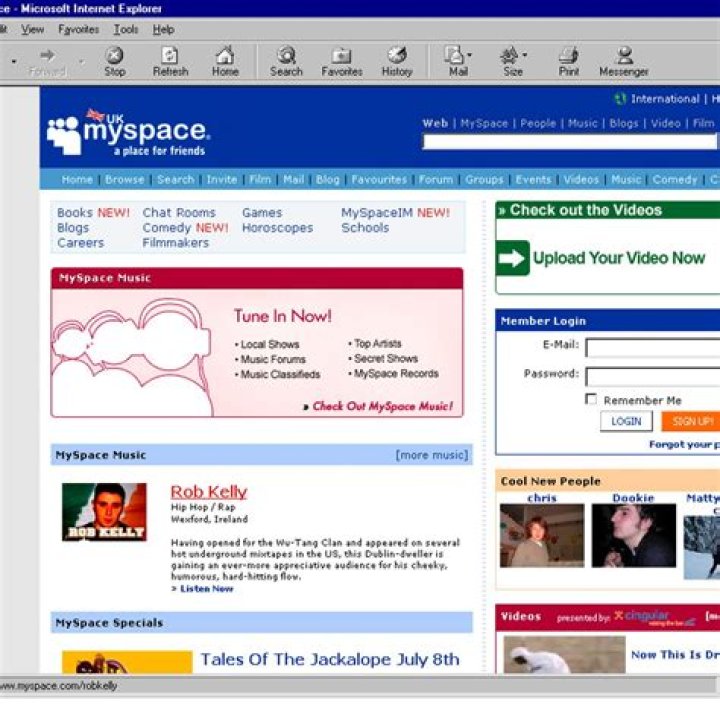
Task: Open the Filmmakers link
Action: pos(175,242)
